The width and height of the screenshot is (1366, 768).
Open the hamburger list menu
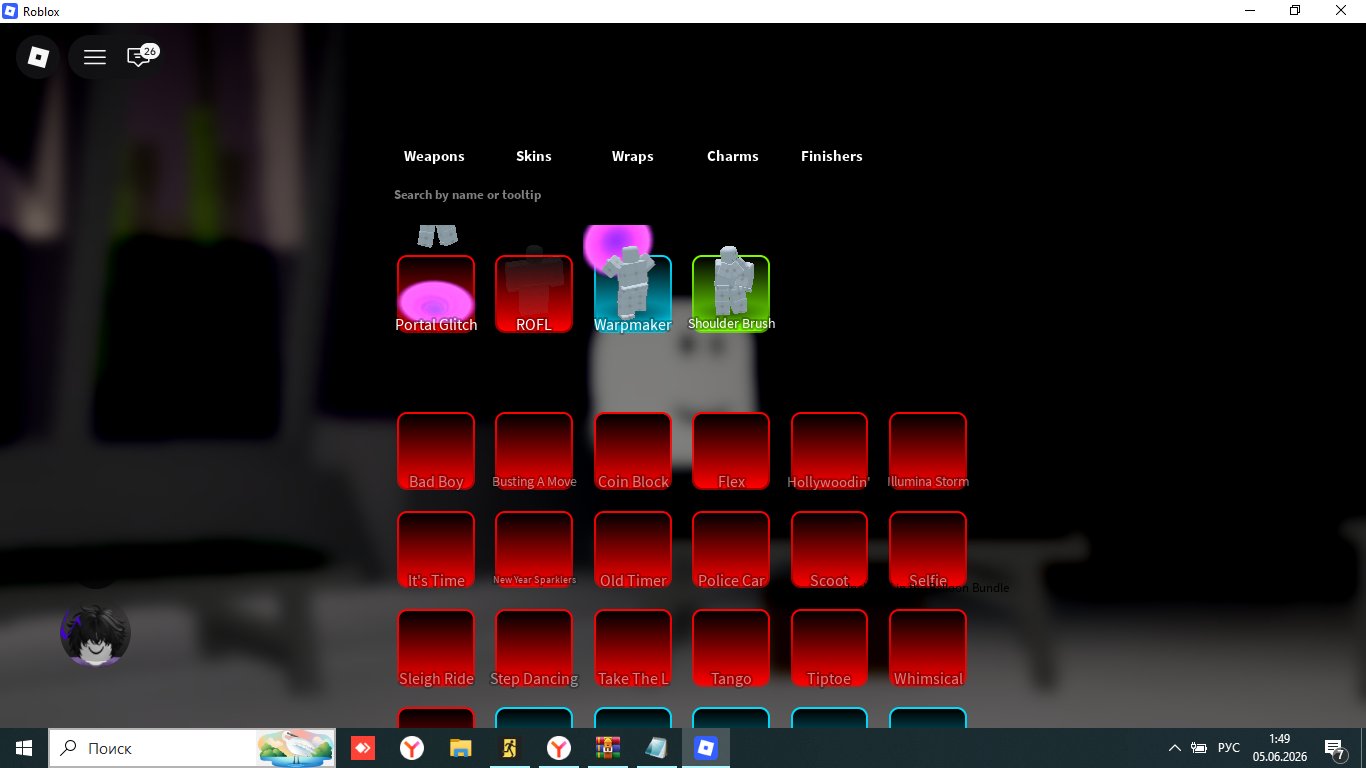95,57
